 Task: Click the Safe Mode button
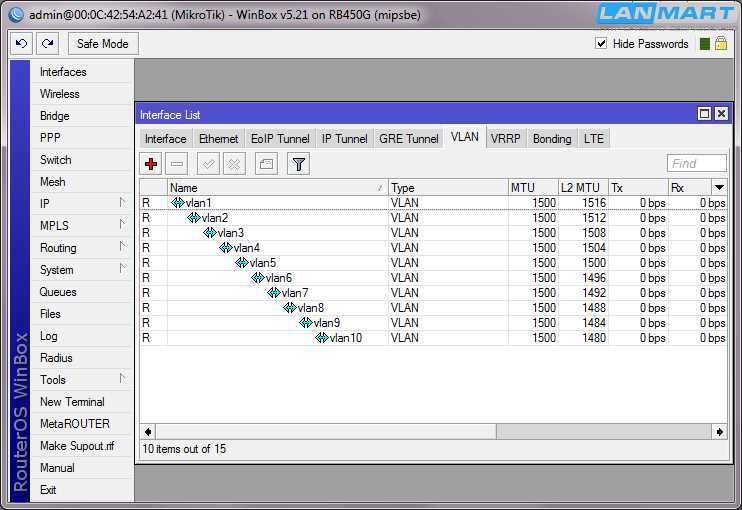point(103,44)
